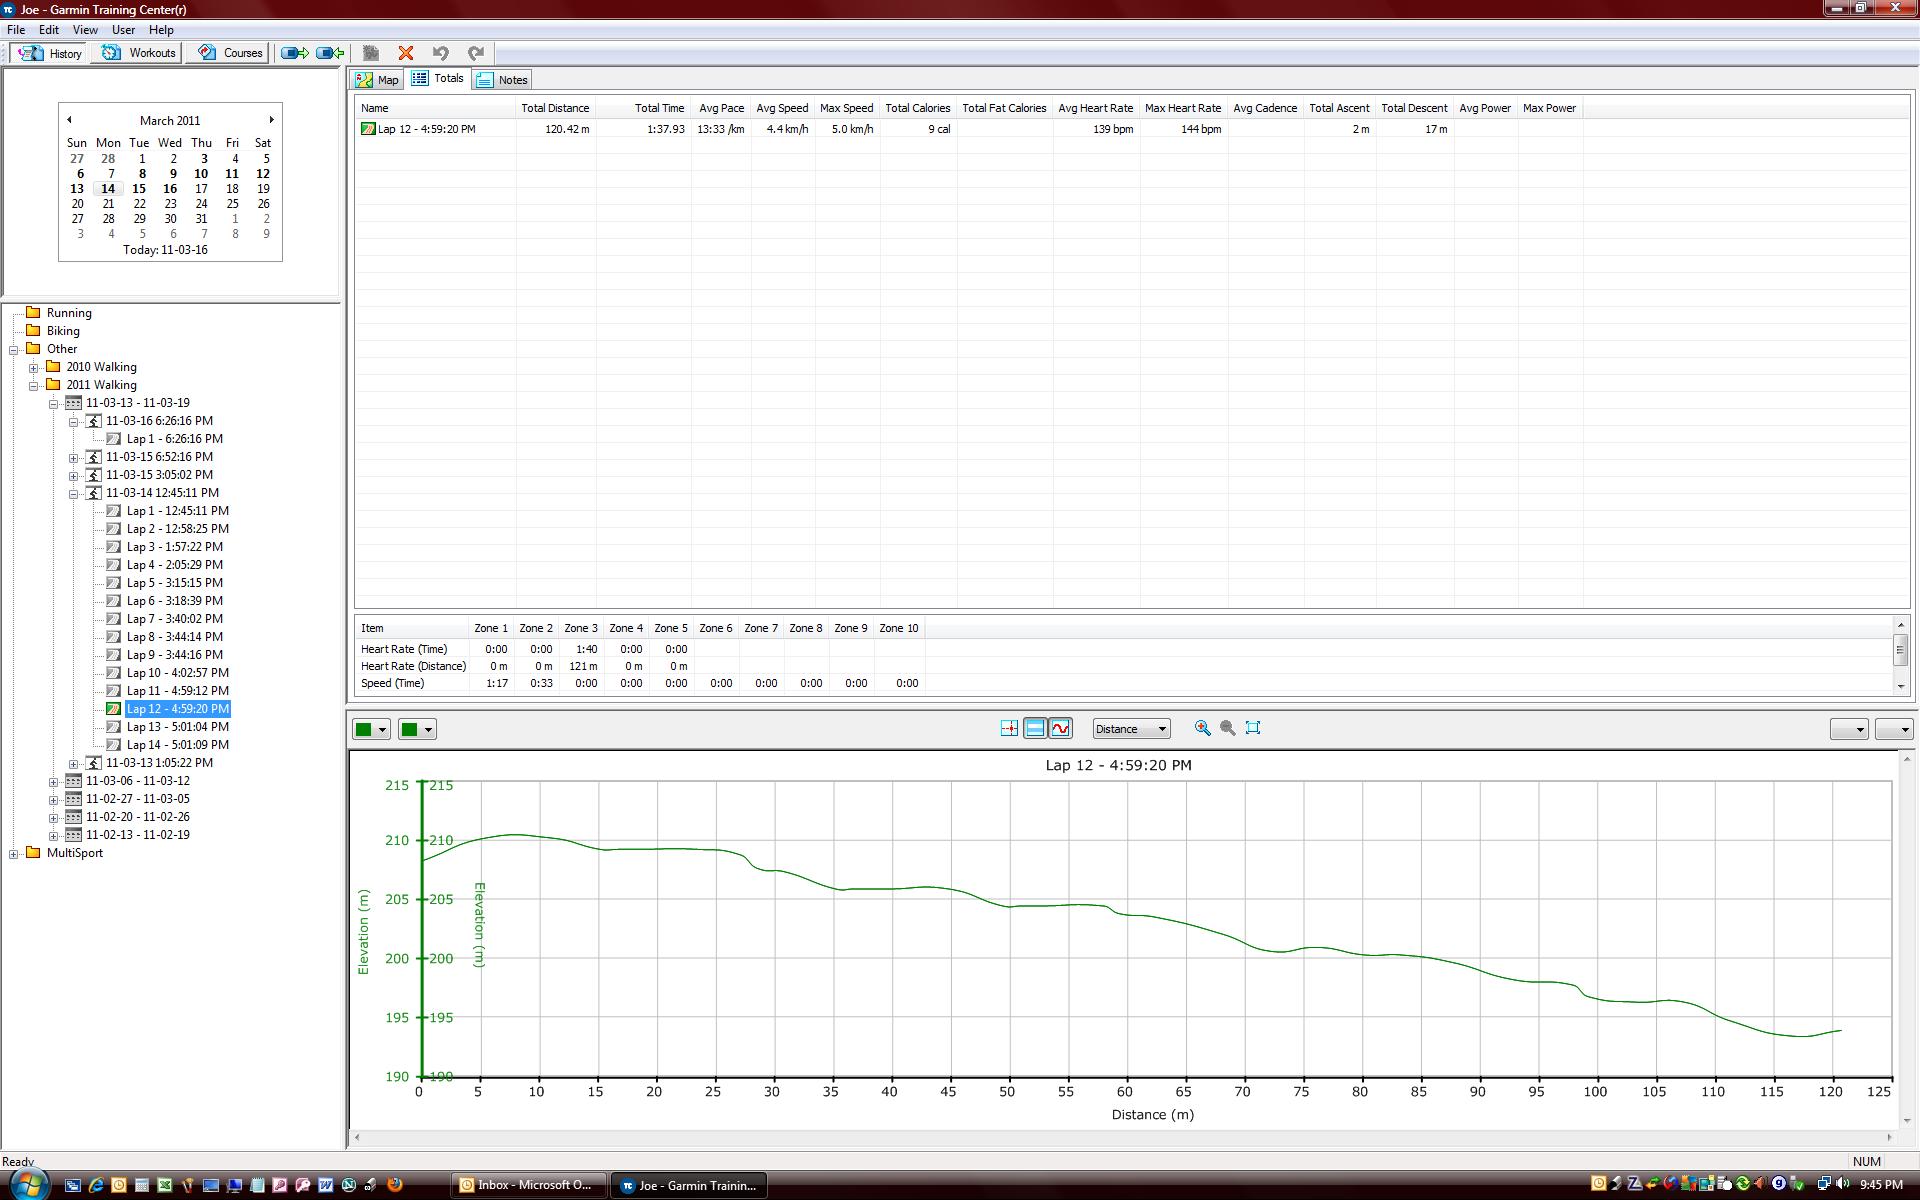Open the Help menu
This screenshot has width=1920, height=1200.
tap(161, 30)
